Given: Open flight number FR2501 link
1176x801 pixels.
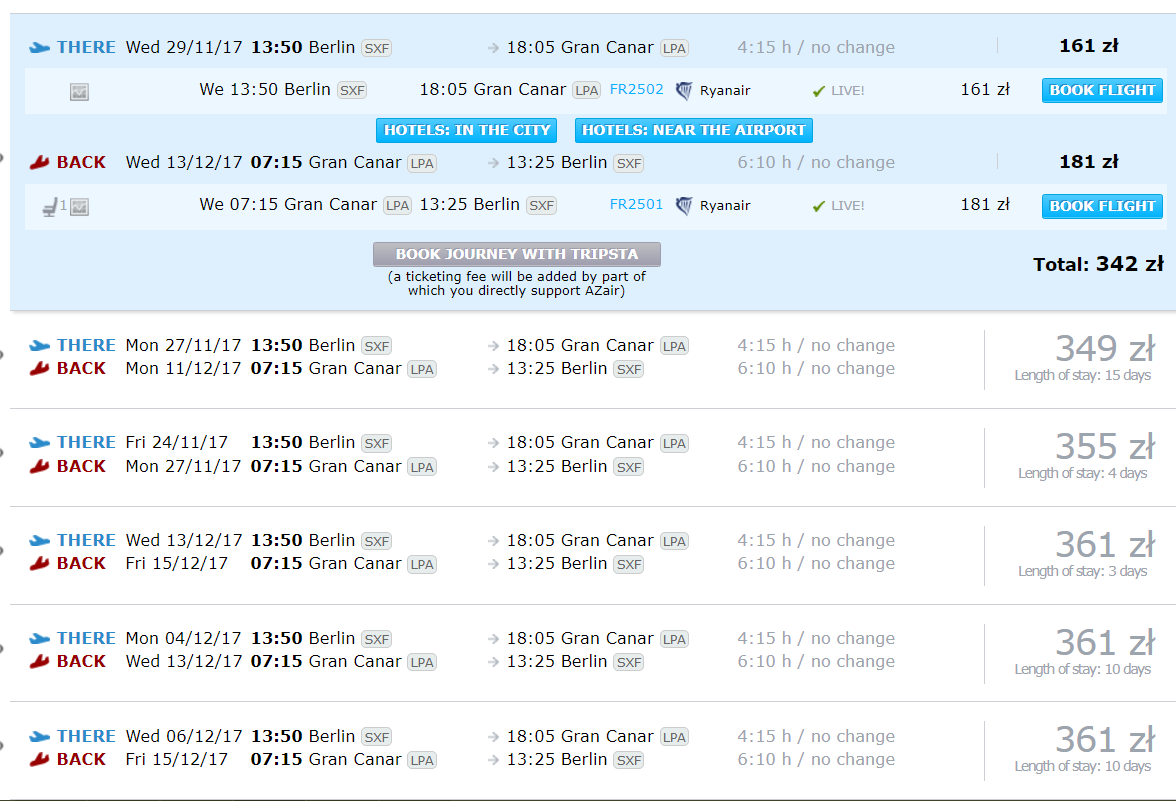Looking at the screenshot, I should [637, 204].
